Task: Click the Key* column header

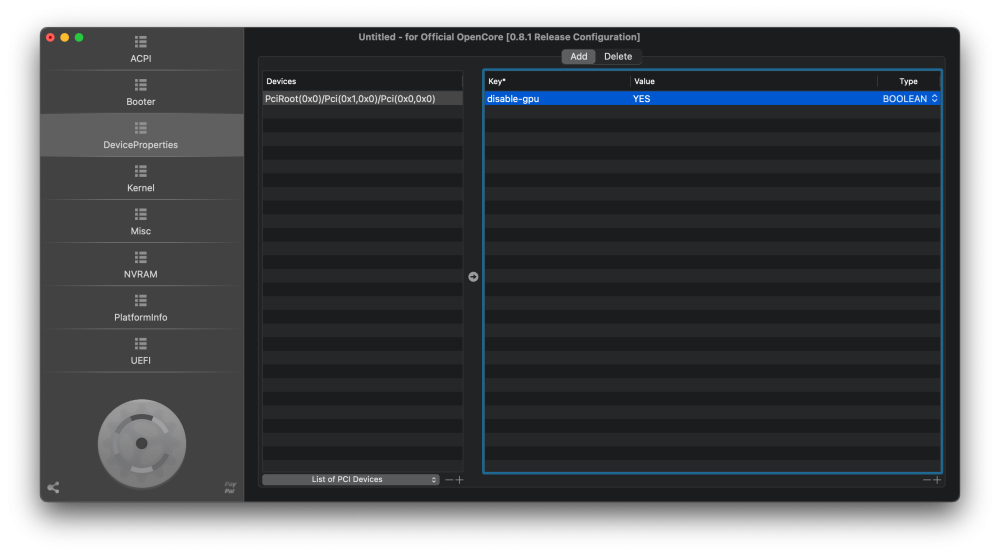Action: click(x=557, y=81)
